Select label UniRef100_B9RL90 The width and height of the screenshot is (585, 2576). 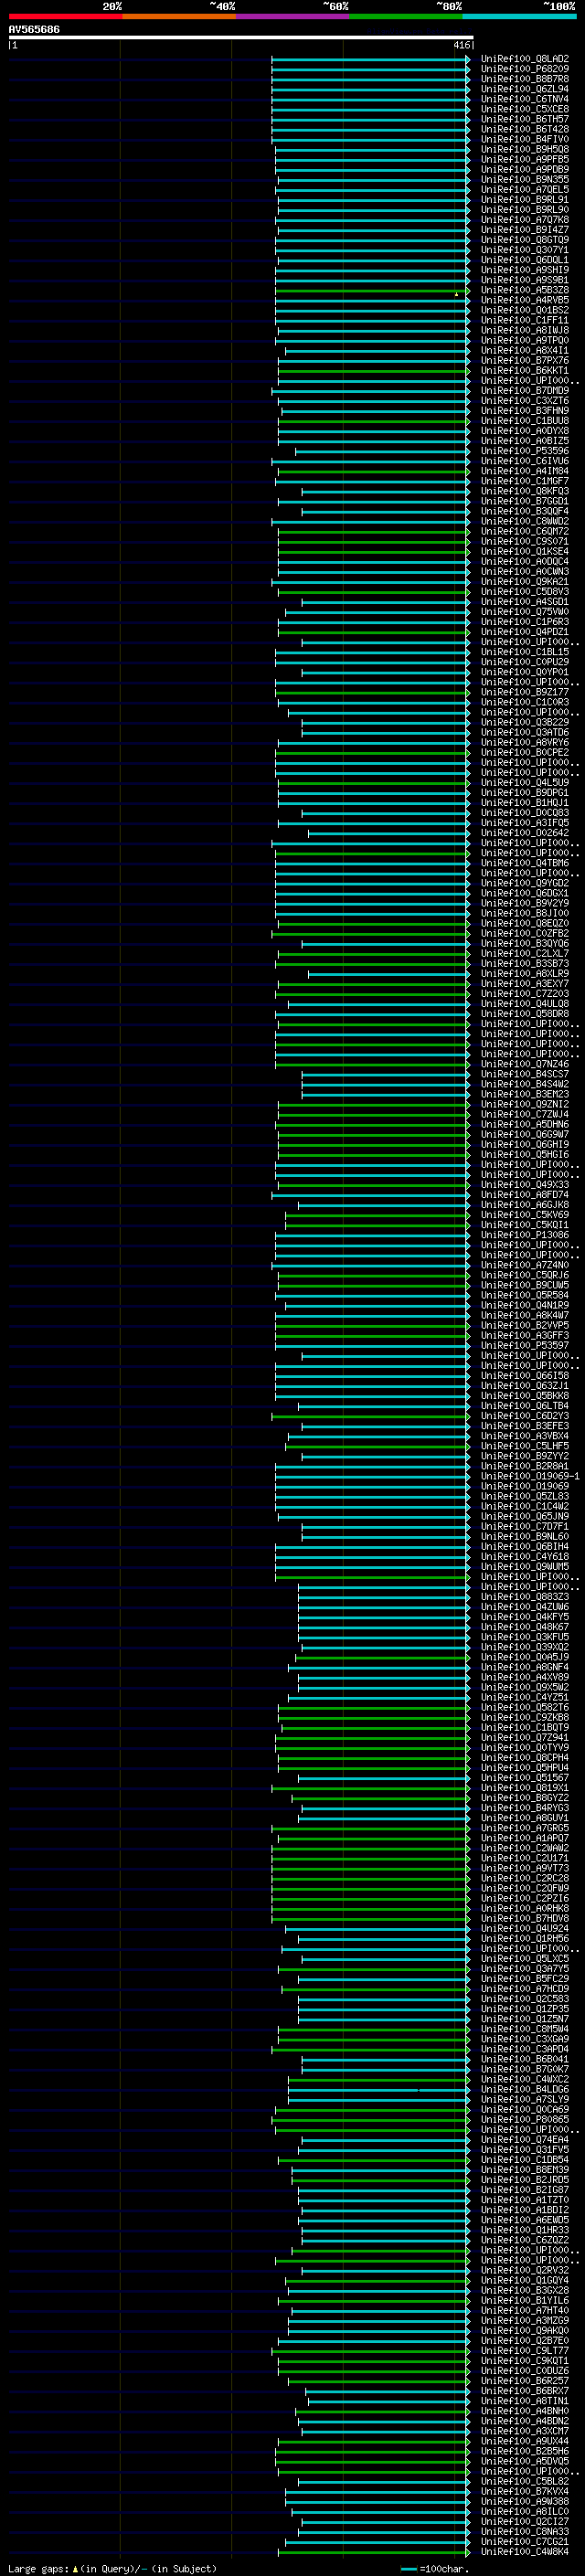[x=524, y=210]
